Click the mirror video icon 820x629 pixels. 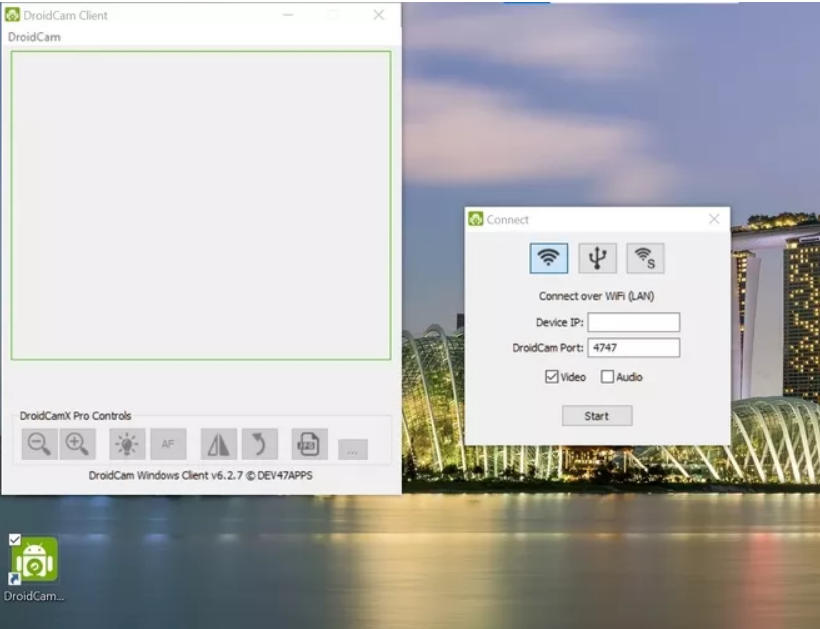coord(219,444)
